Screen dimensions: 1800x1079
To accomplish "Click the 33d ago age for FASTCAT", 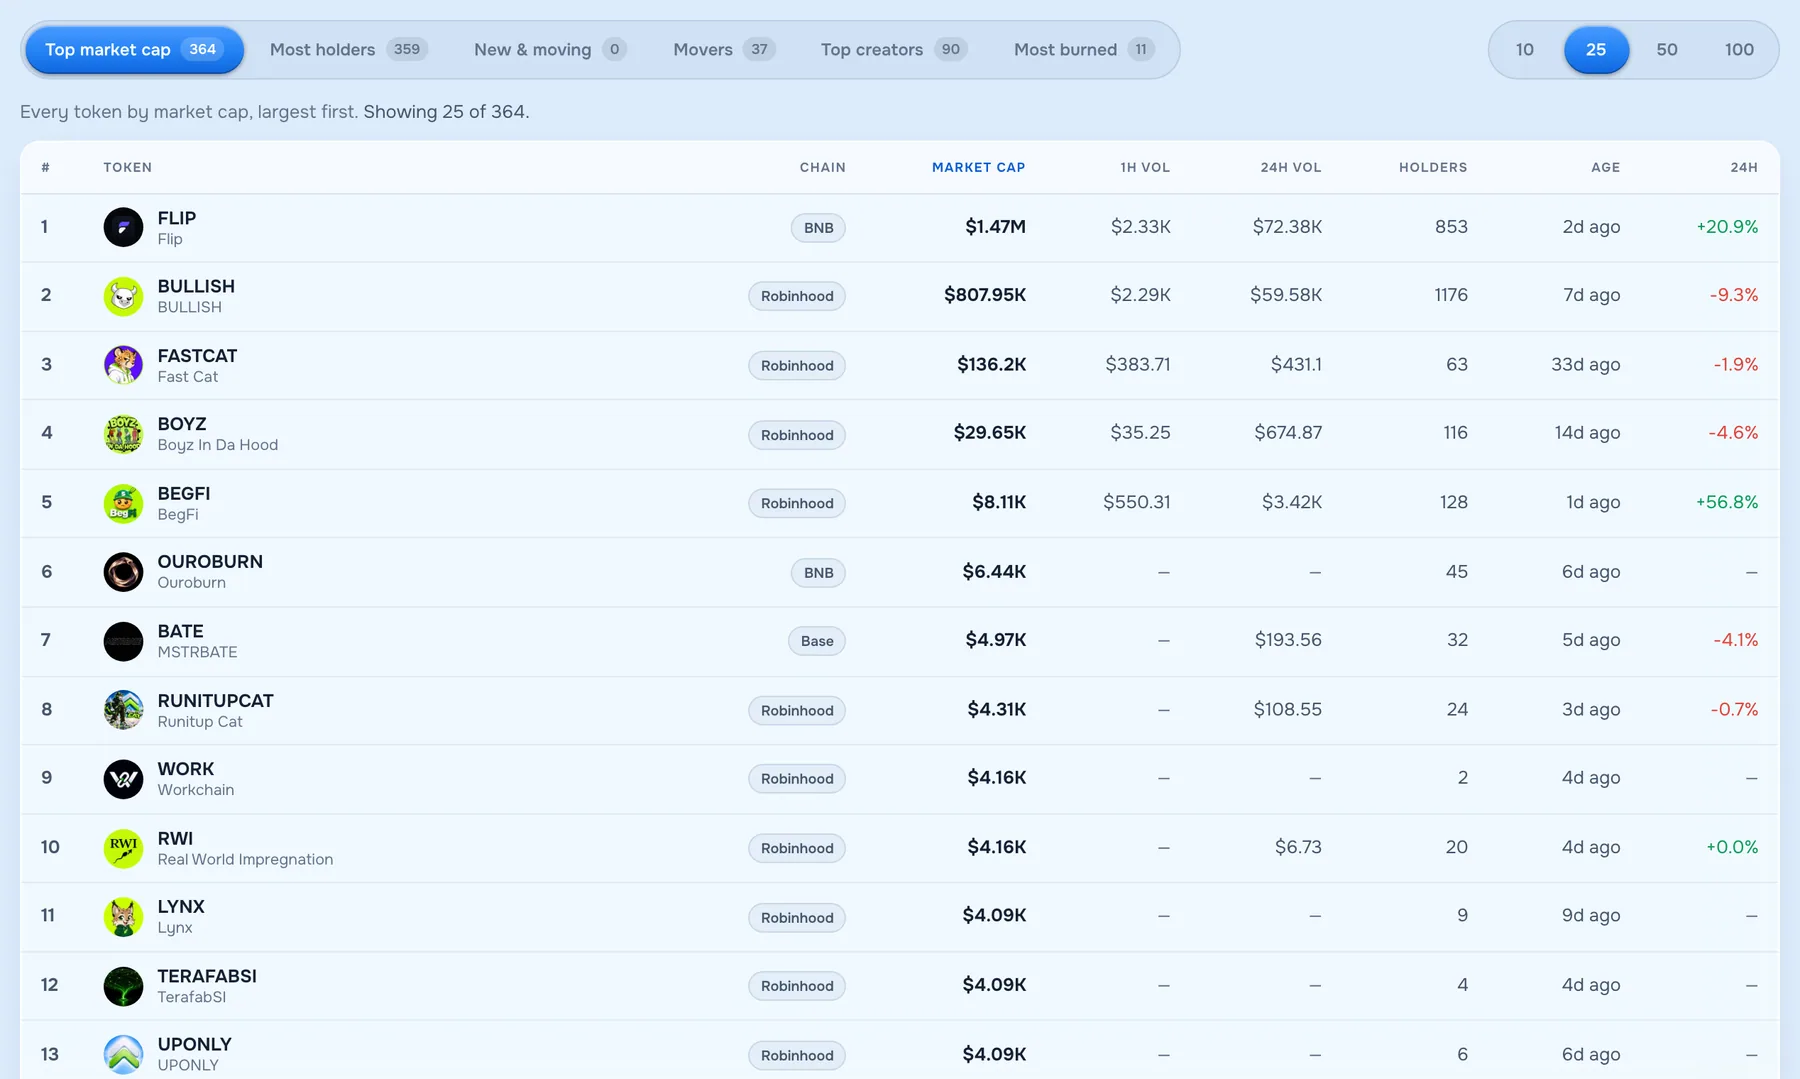I will point(1586,364).
